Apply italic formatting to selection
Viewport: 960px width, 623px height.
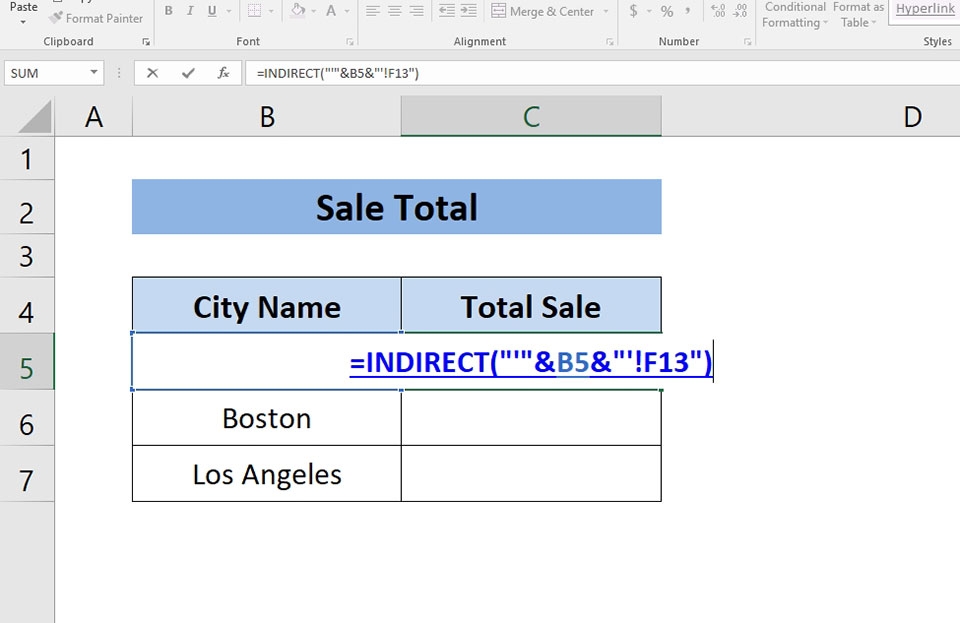coord(190,8)
